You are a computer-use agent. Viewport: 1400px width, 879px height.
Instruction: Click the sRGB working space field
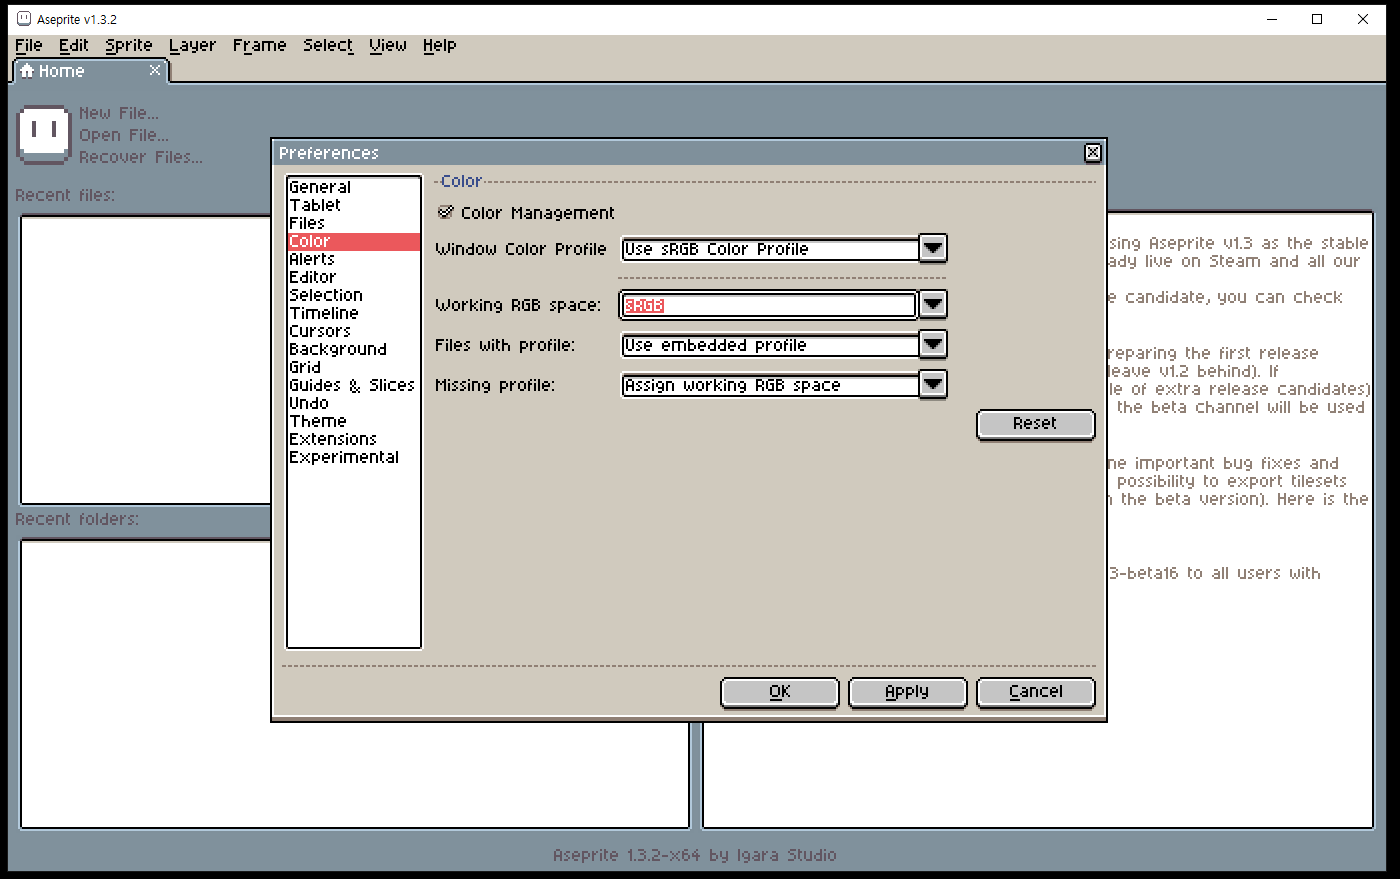pos(769,305)
